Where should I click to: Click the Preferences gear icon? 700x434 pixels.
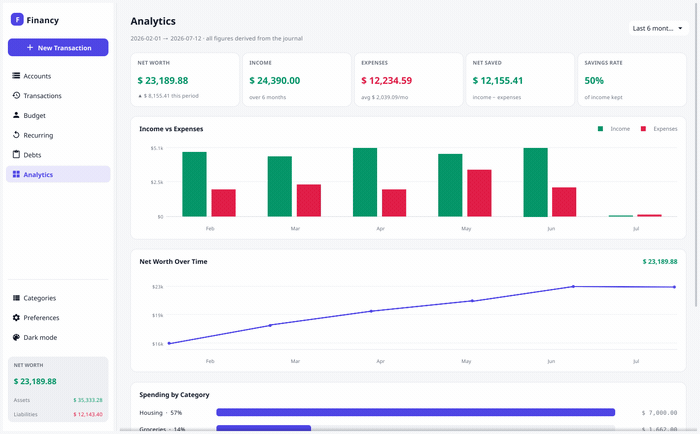click(x=16, y=317)
